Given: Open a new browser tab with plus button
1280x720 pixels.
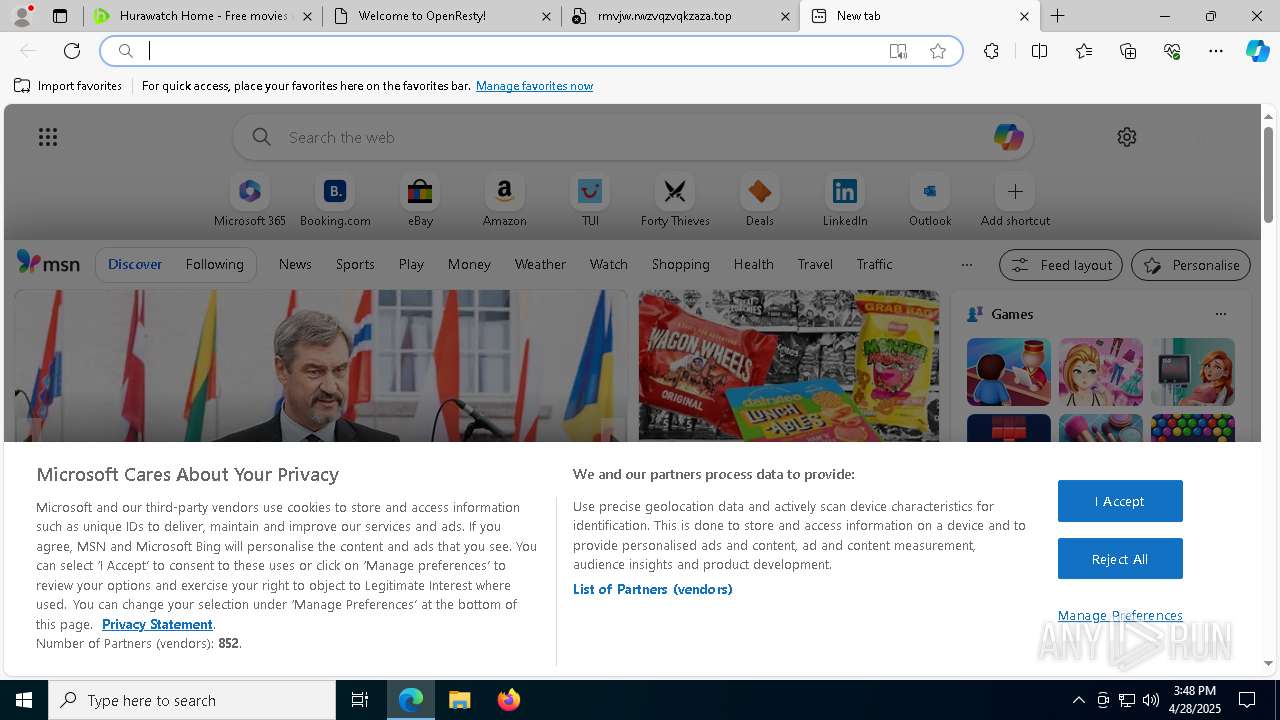Looking at the screenshot, I should [1057, 16].
